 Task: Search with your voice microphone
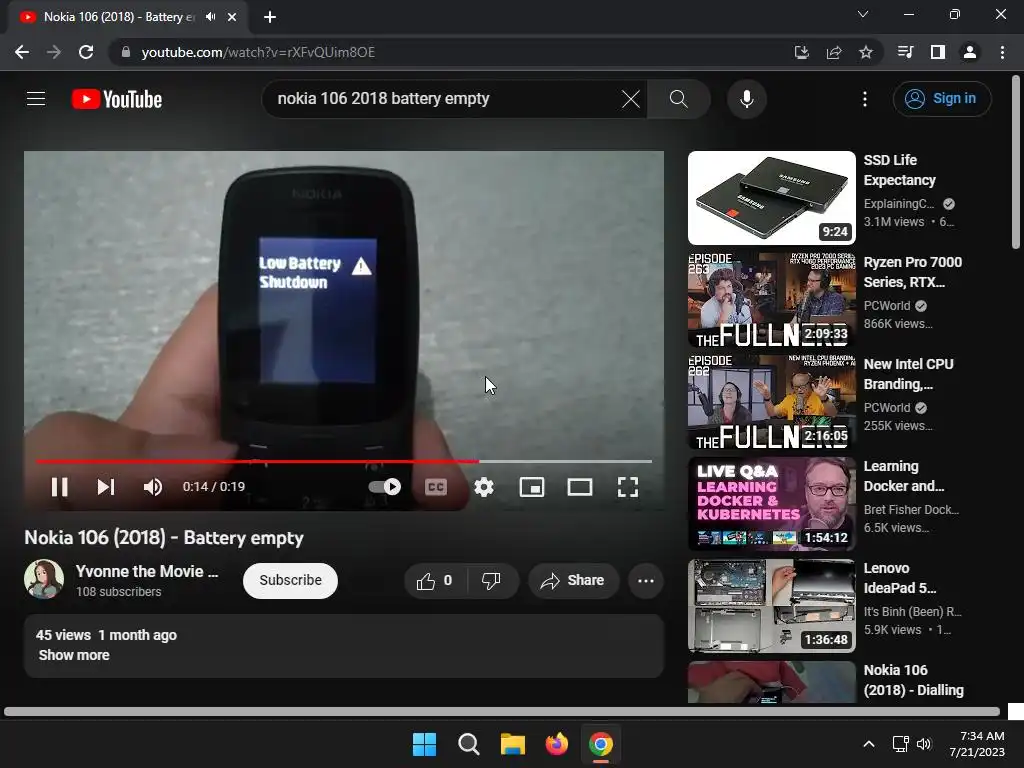click(747, 99)
